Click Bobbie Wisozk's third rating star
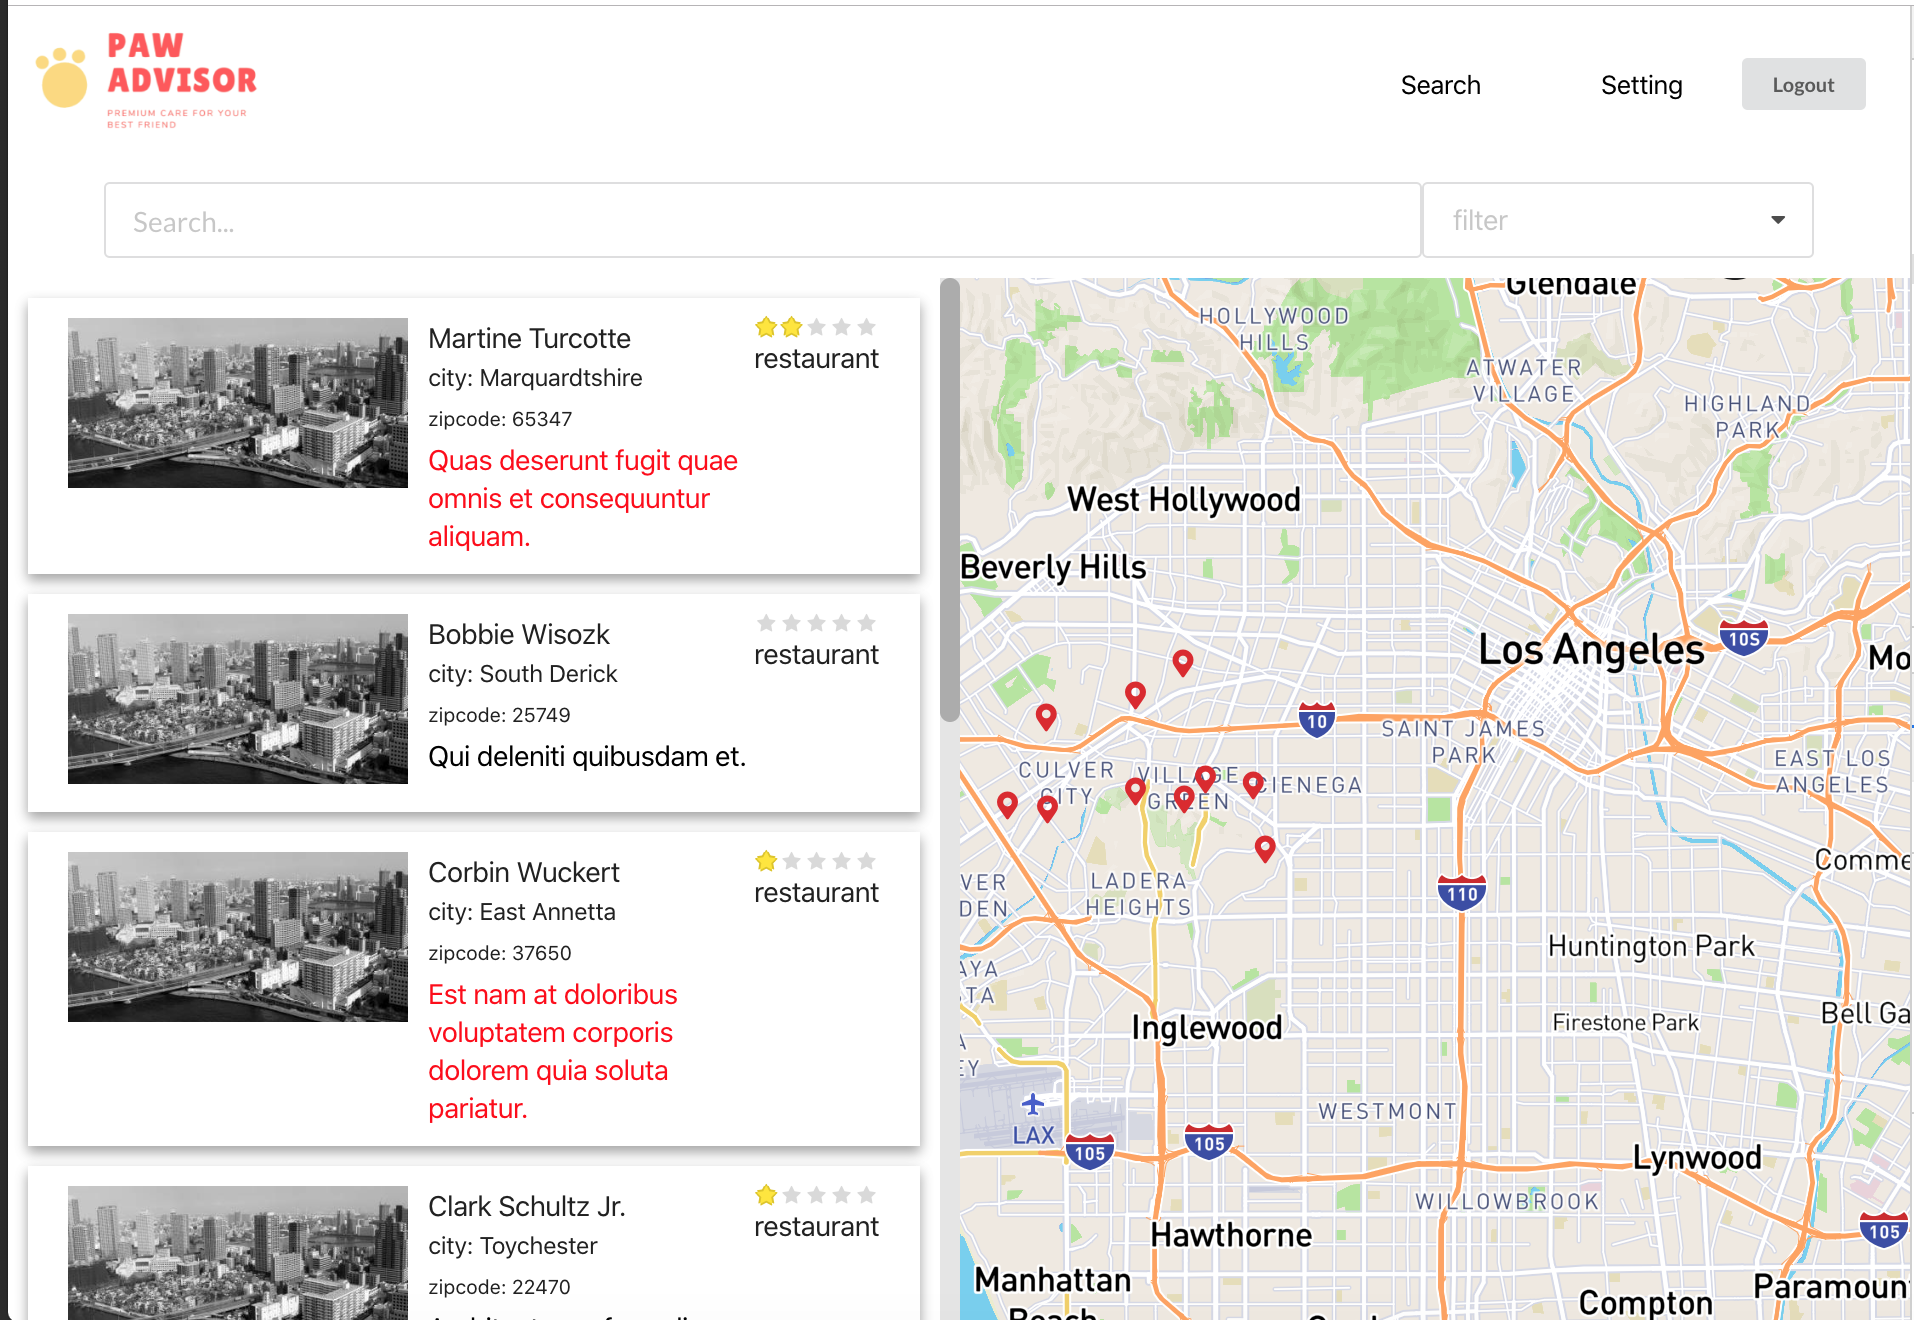Image resolution: width=1914 pixels, height=1320 pixels. click(817, 623)
